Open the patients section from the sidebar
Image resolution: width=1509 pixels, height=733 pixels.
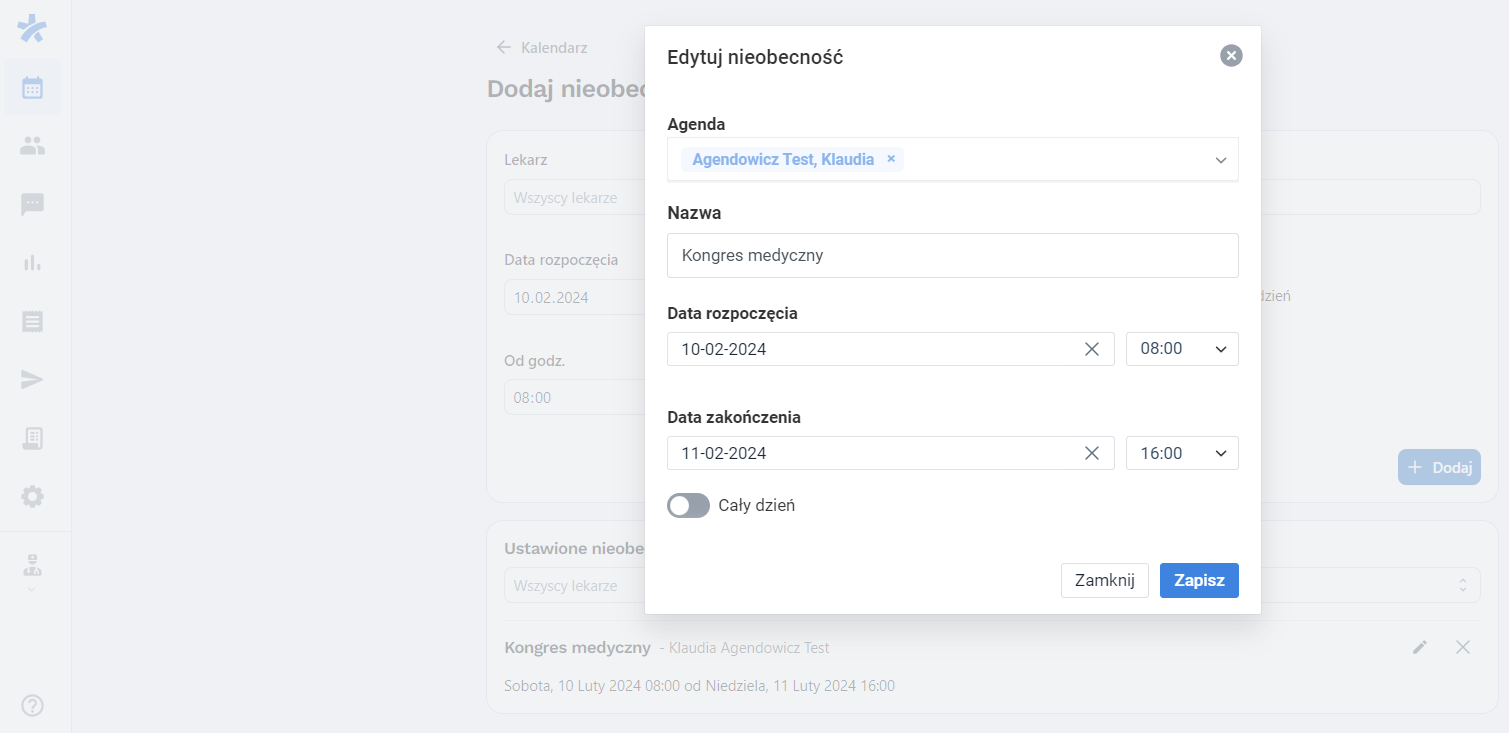pos(32,145)
